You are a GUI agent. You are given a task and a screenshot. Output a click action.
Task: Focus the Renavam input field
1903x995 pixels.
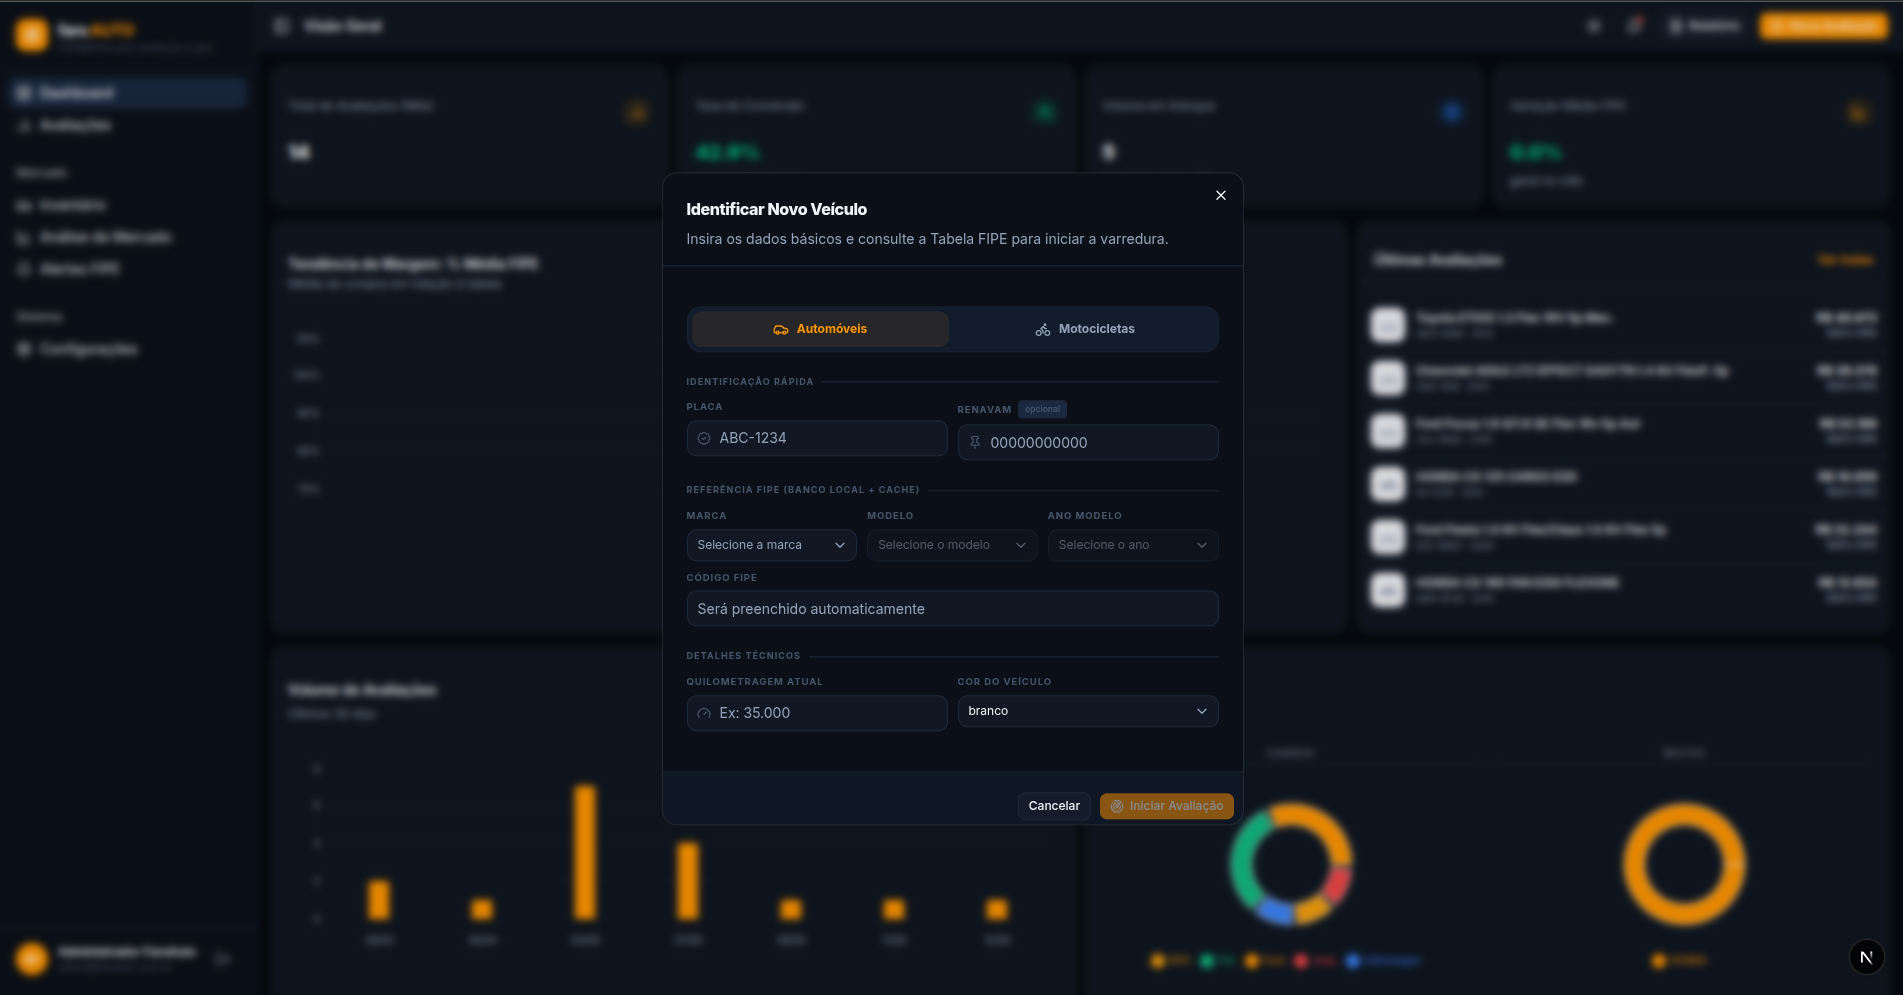coord(1088,442)
